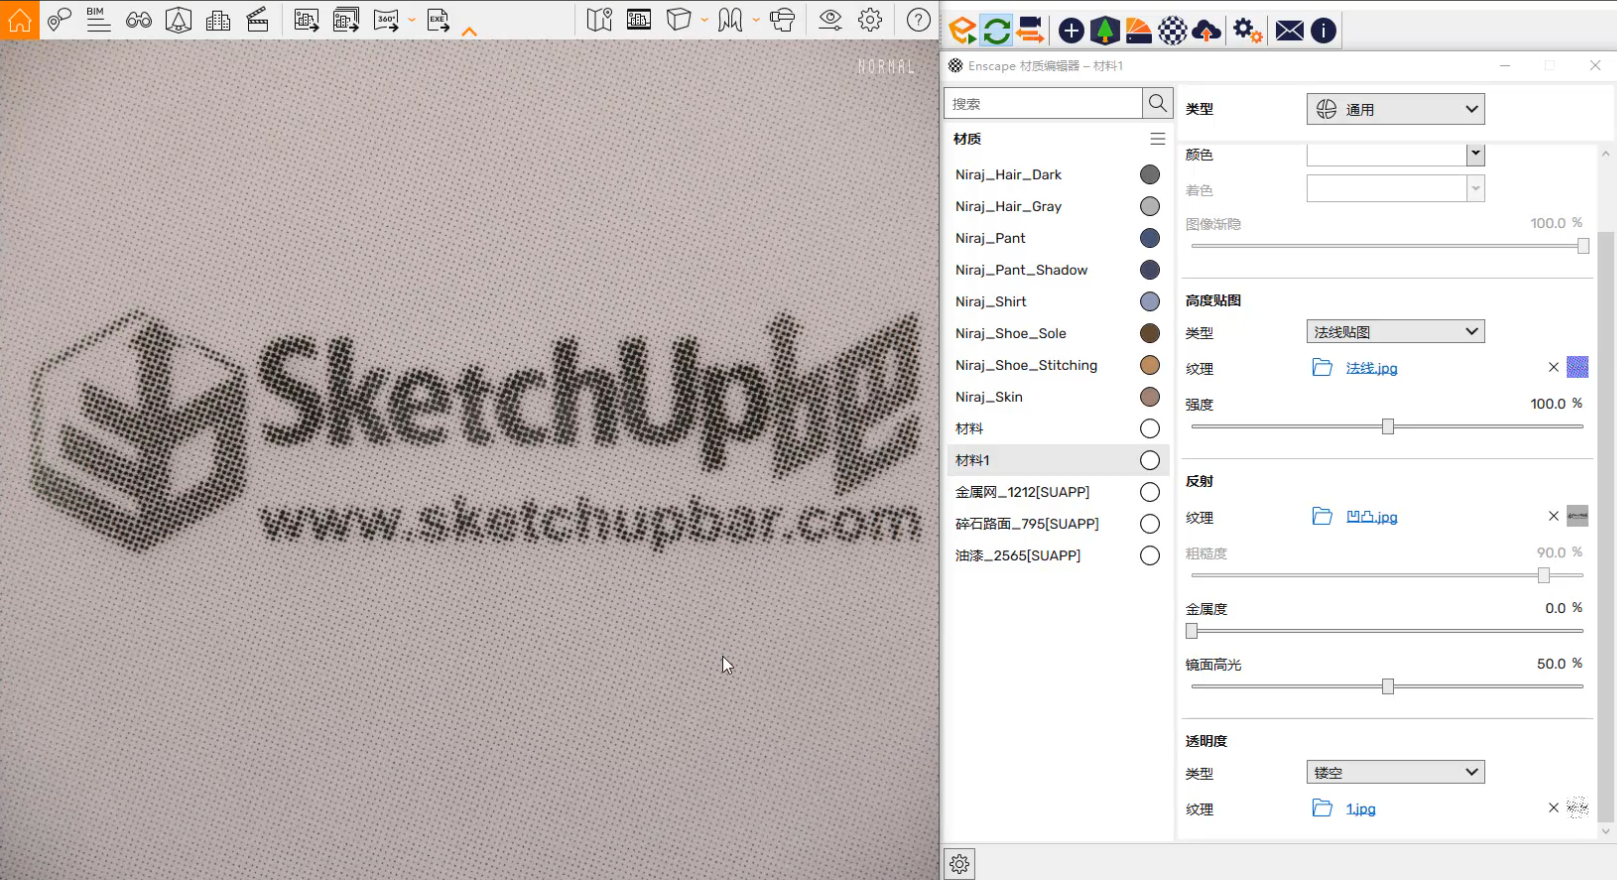The width and height of the screenshot is (1617, 880).
Task: Click the screenshot export icon
Action: [306, 20]
